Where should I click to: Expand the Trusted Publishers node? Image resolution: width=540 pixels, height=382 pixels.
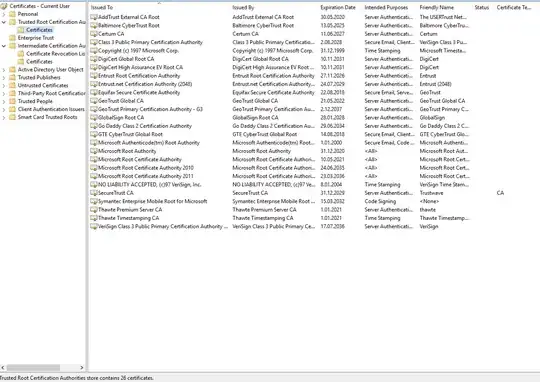tap(4, 78)
